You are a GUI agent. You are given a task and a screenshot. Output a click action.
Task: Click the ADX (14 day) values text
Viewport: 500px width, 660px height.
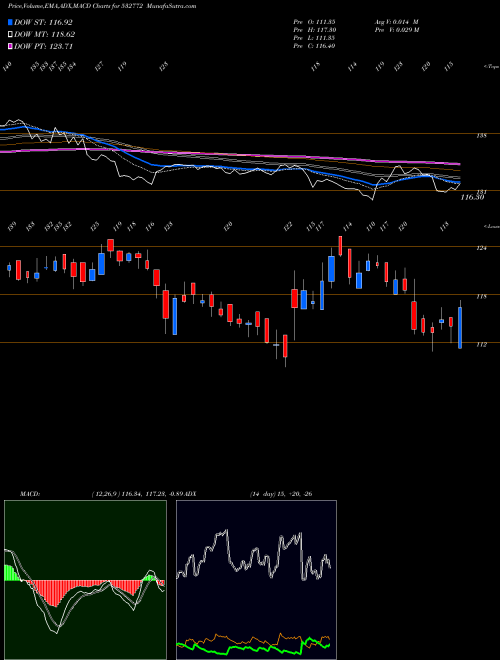tap(281, 493)
